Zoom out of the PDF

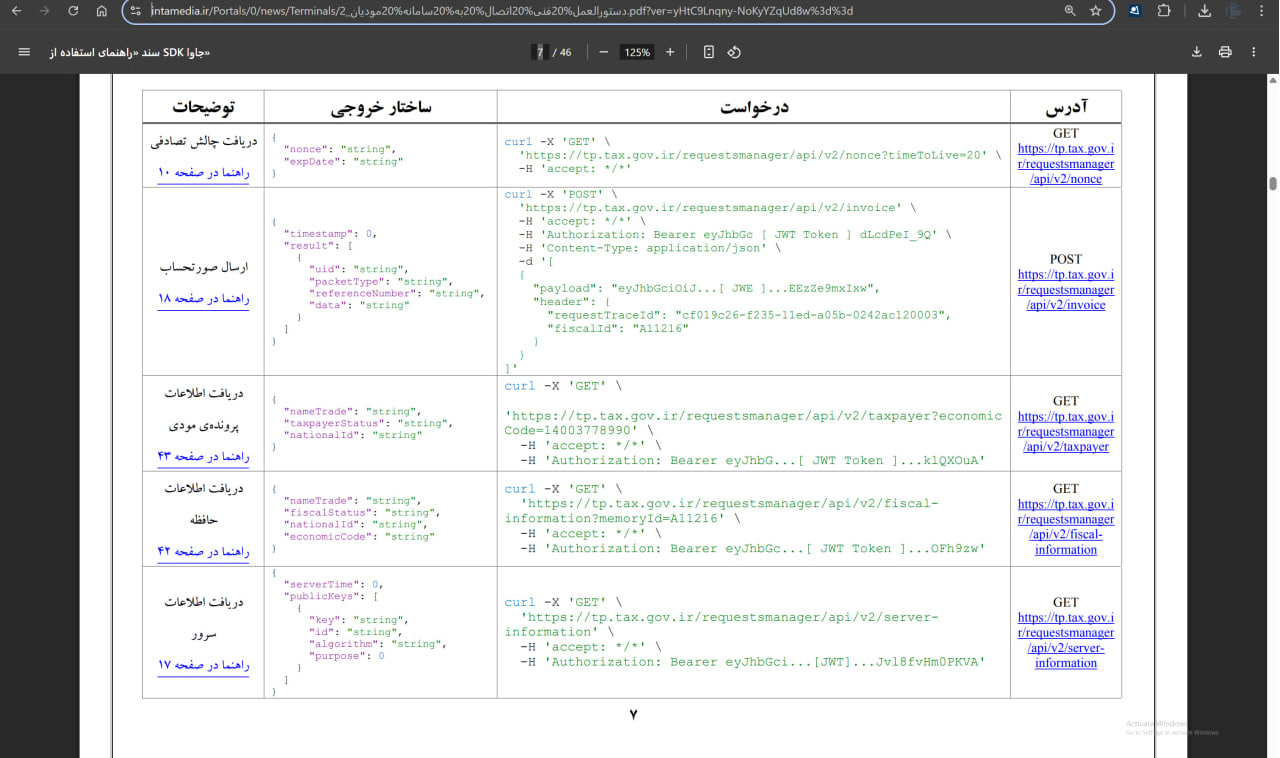coord(603,52)
